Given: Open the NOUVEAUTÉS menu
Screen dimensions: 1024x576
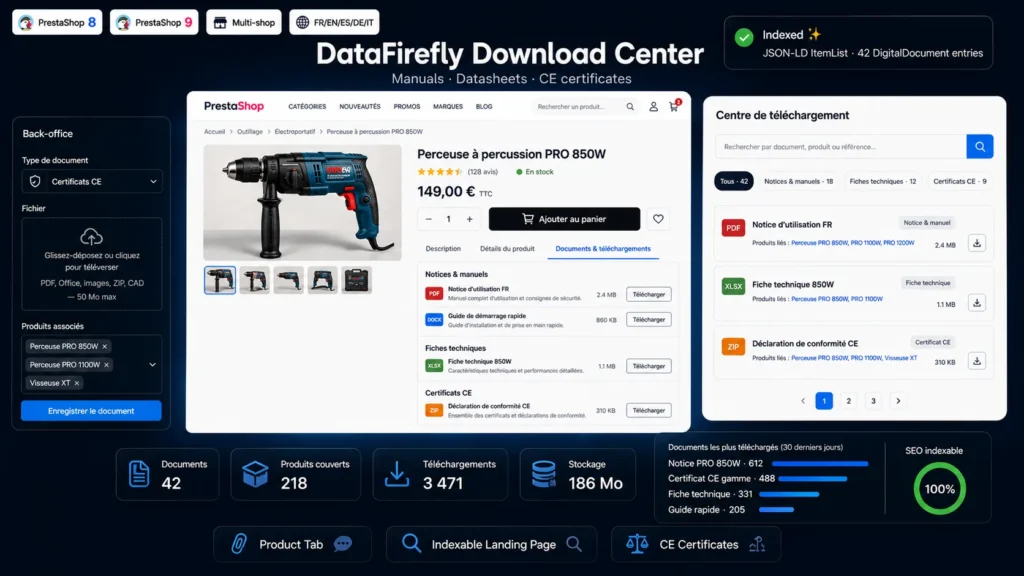Looking at the screenshot, I should click(360, 106).
